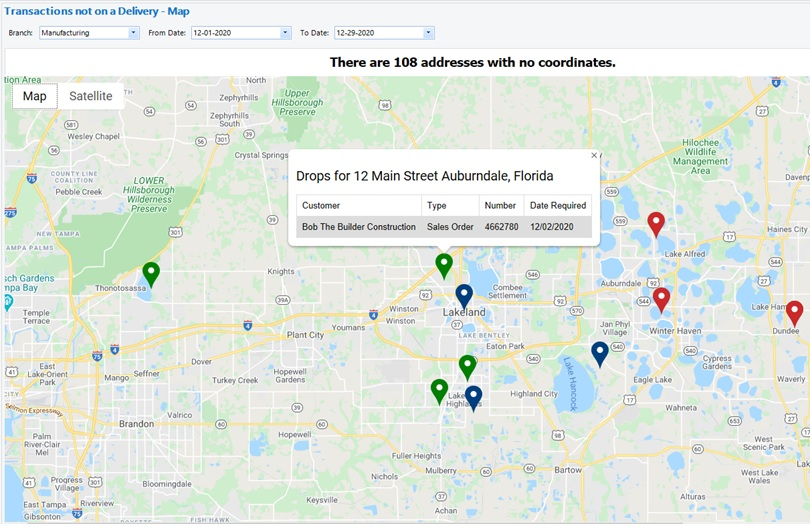Click the red pin at Dundee
Screen dimensions: 810x527
(x=795, y=313)
